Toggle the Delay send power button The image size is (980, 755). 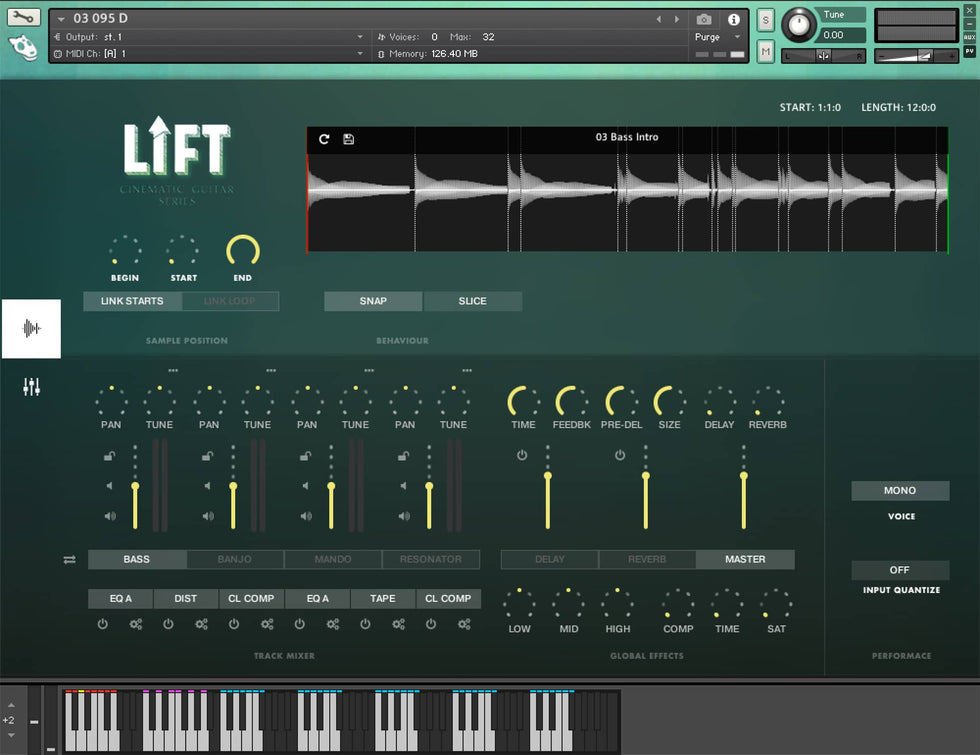522,456
